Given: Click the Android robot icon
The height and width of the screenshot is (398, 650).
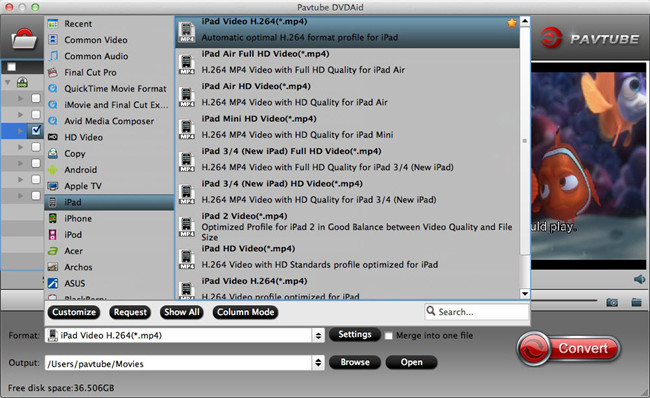Looking at the screenshot, I should [53, 170].
